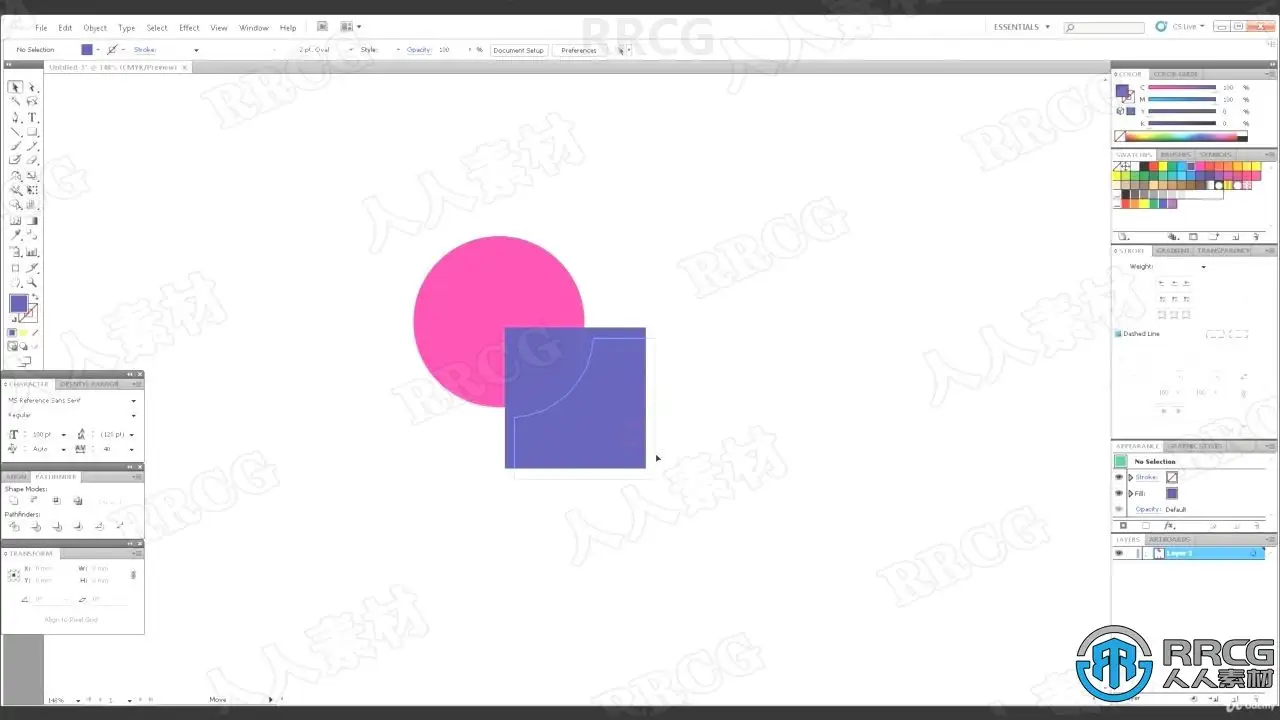Select the Eyedropper tool
The height and width of the screenshot is (720, 1280).
(x=15, y=236)
